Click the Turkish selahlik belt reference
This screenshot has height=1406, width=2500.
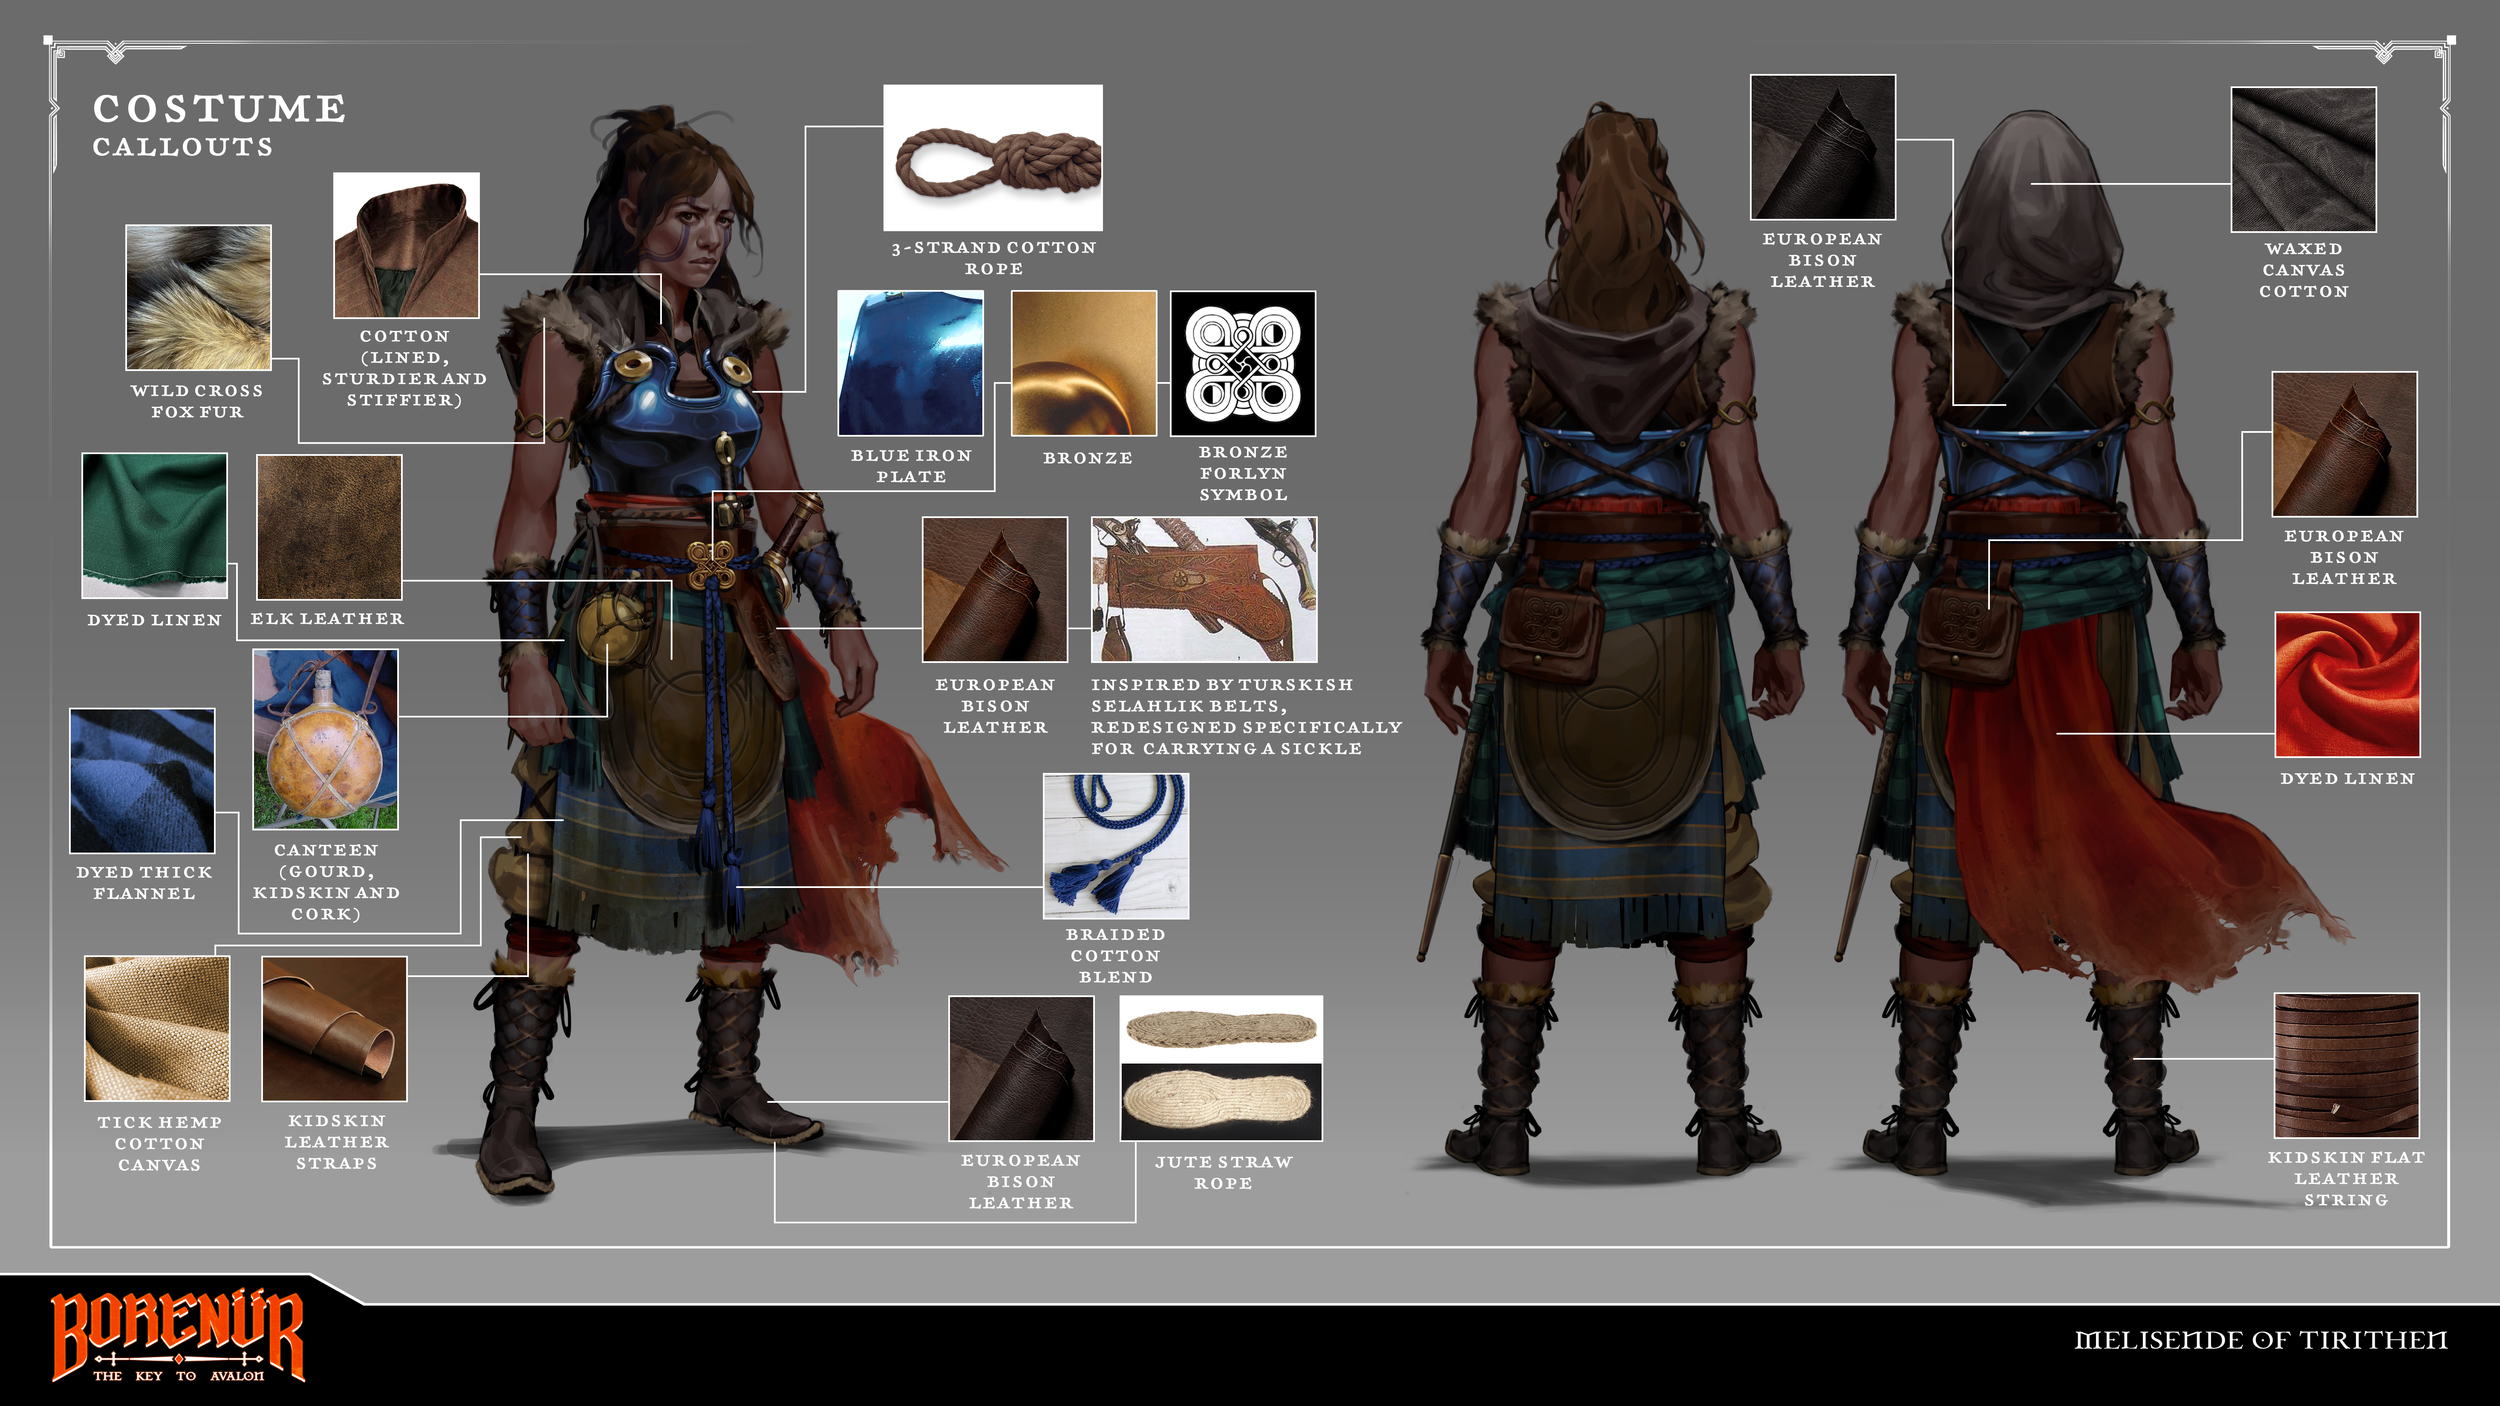[1203, 589]
